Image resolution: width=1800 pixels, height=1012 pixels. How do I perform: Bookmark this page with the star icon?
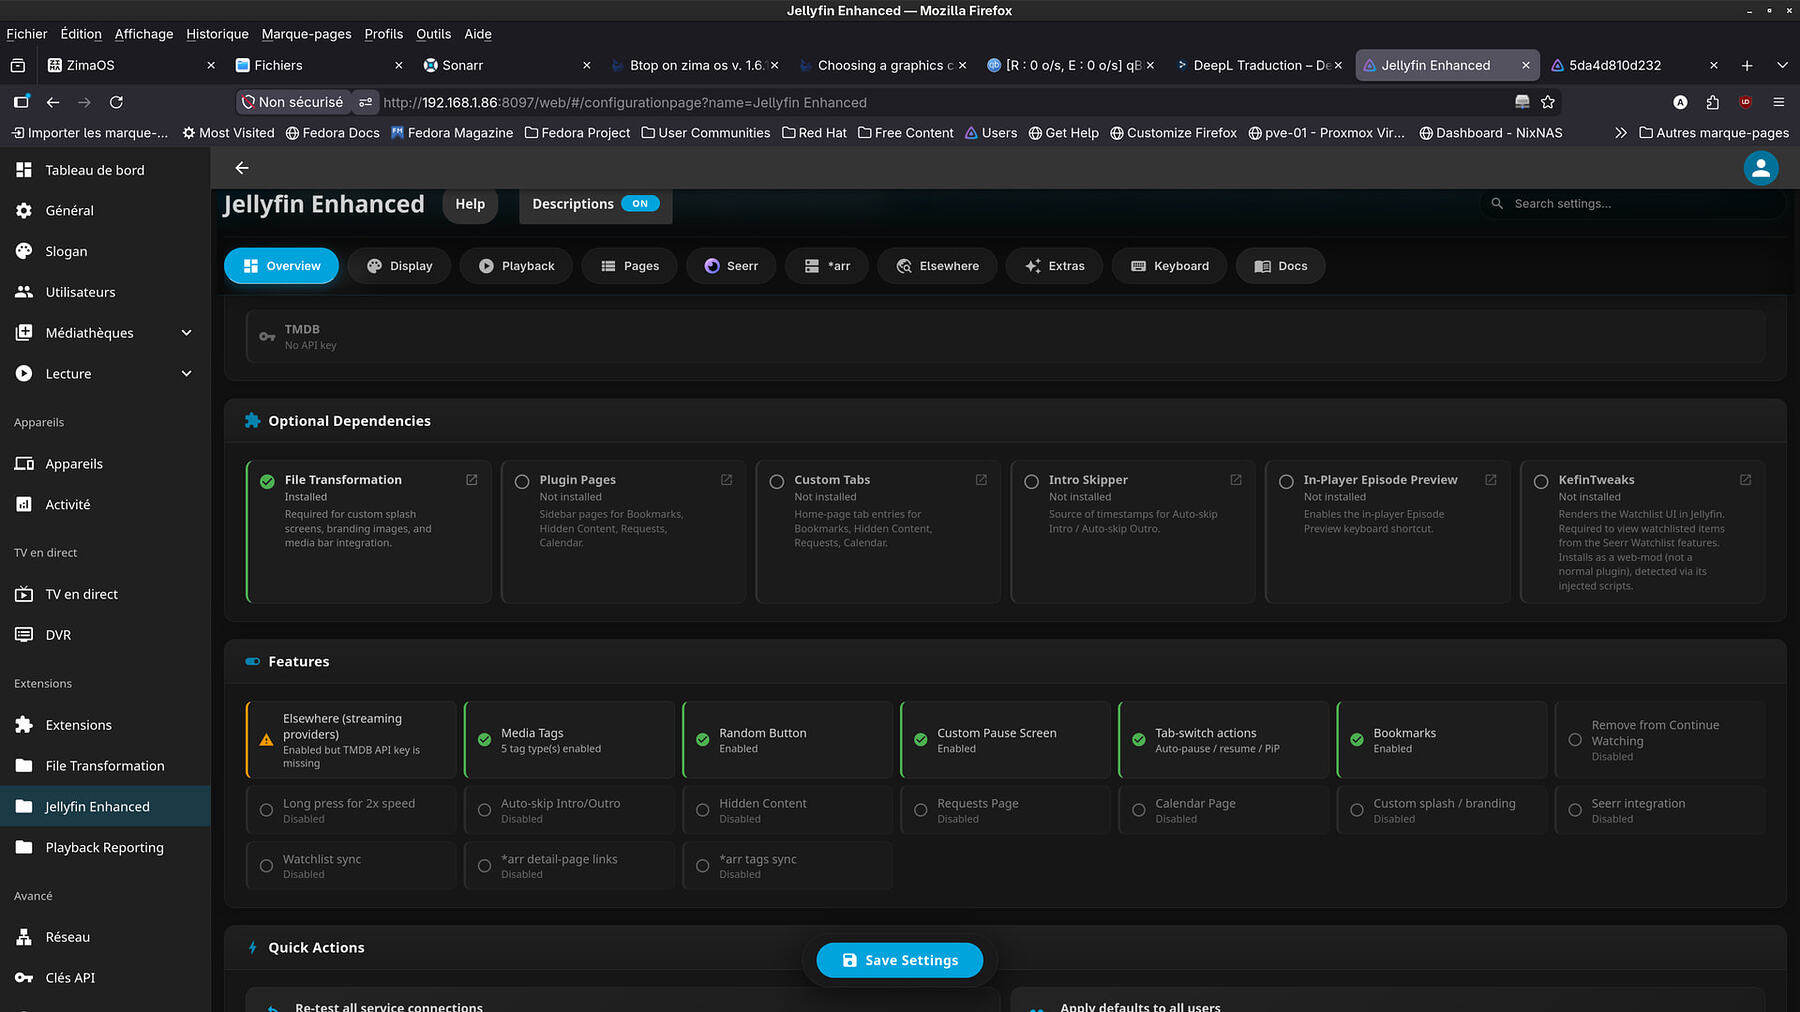pos(1548,102)
